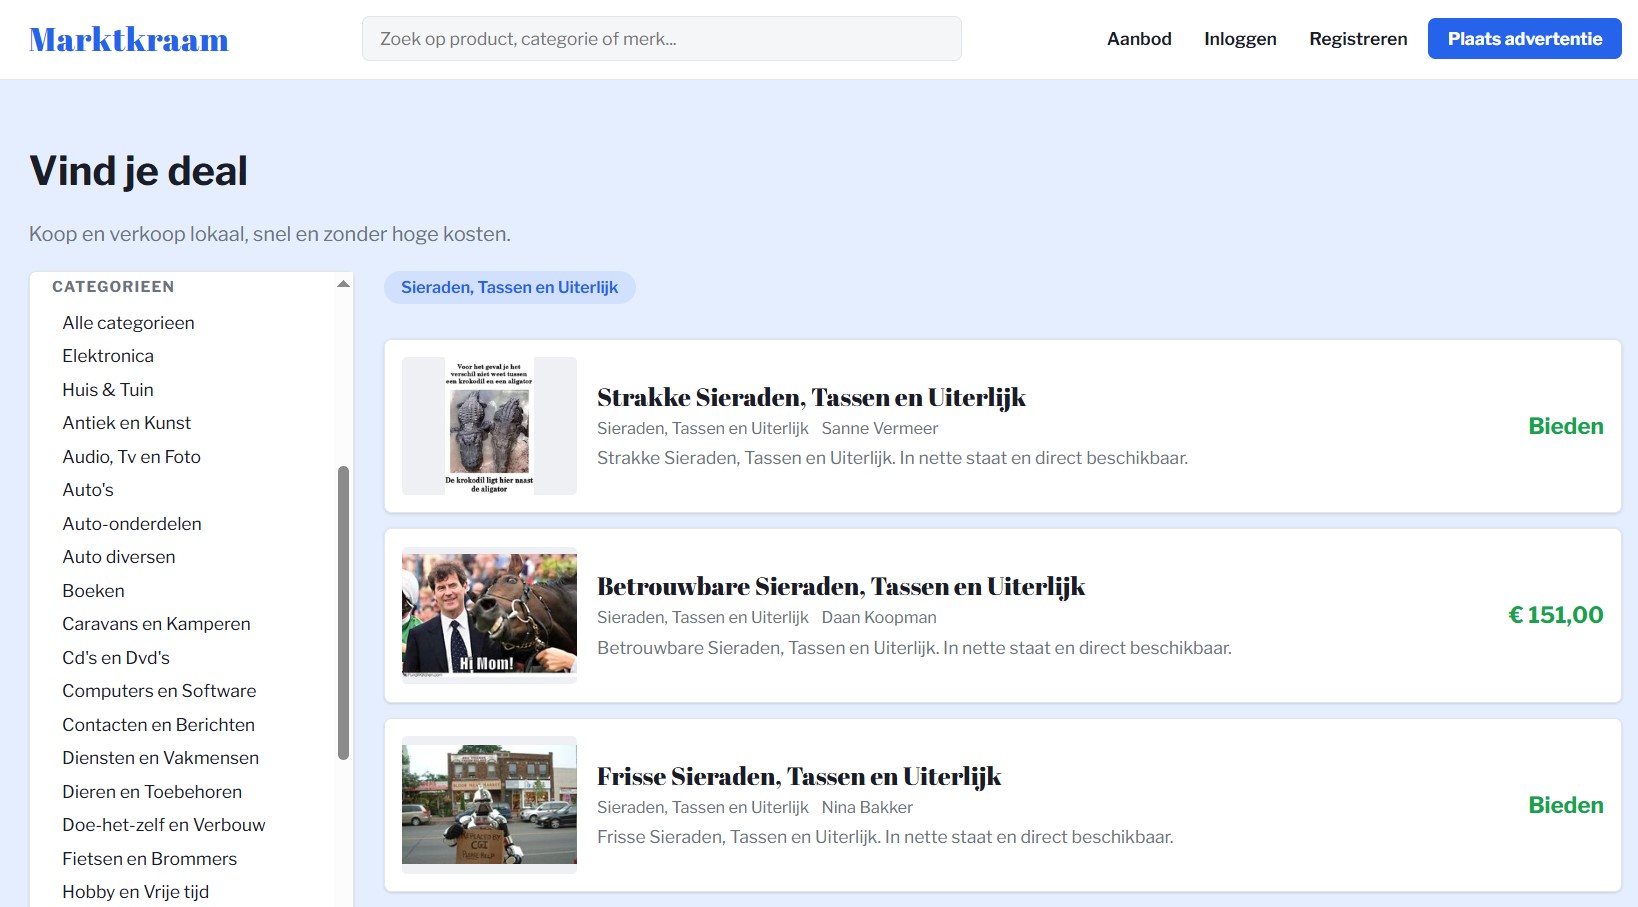This screenshot has width=1638, height=907.
Task: Click the Marktkraam logo
Action: point(129,40)
